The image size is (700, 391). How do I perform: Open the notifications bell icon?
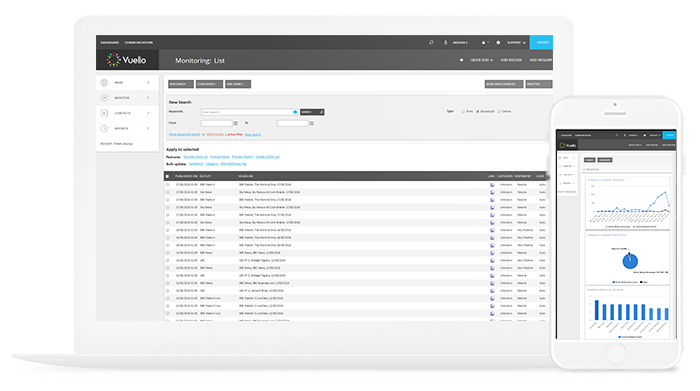pyautogui.click(x=483, y=42)
